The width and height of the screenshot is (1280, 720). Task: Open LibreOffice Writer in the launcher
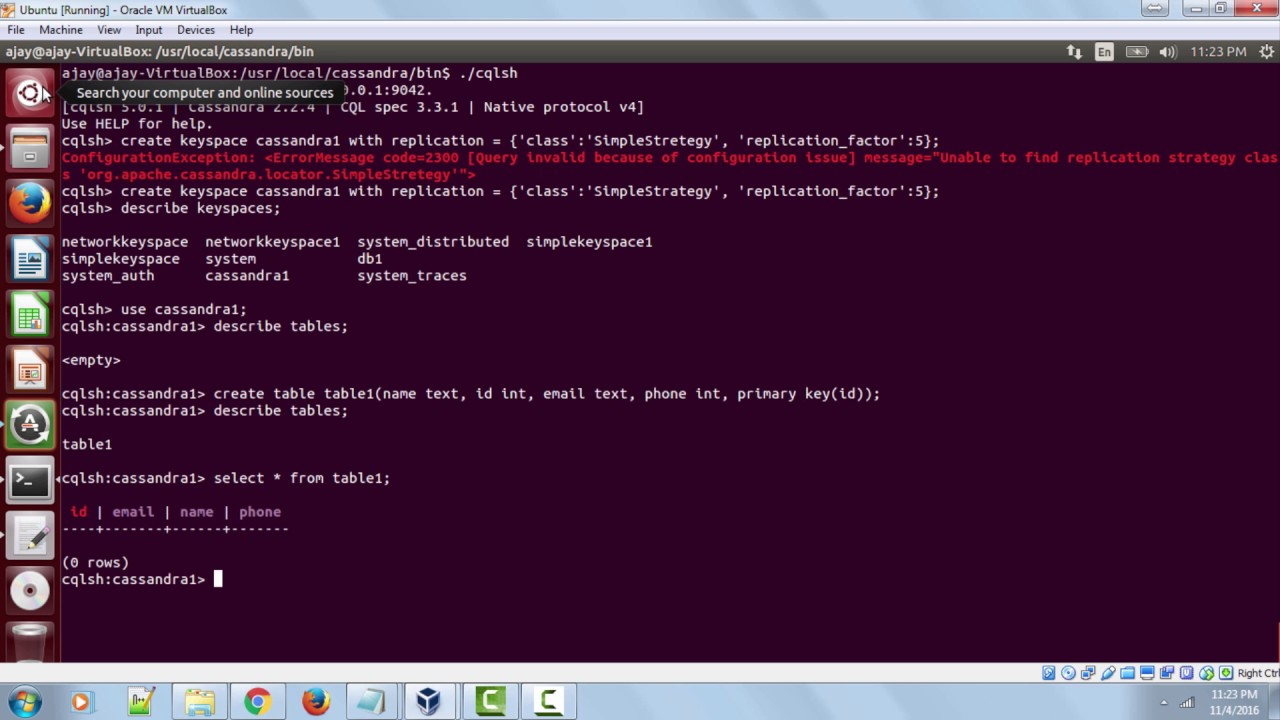point(29,260)
